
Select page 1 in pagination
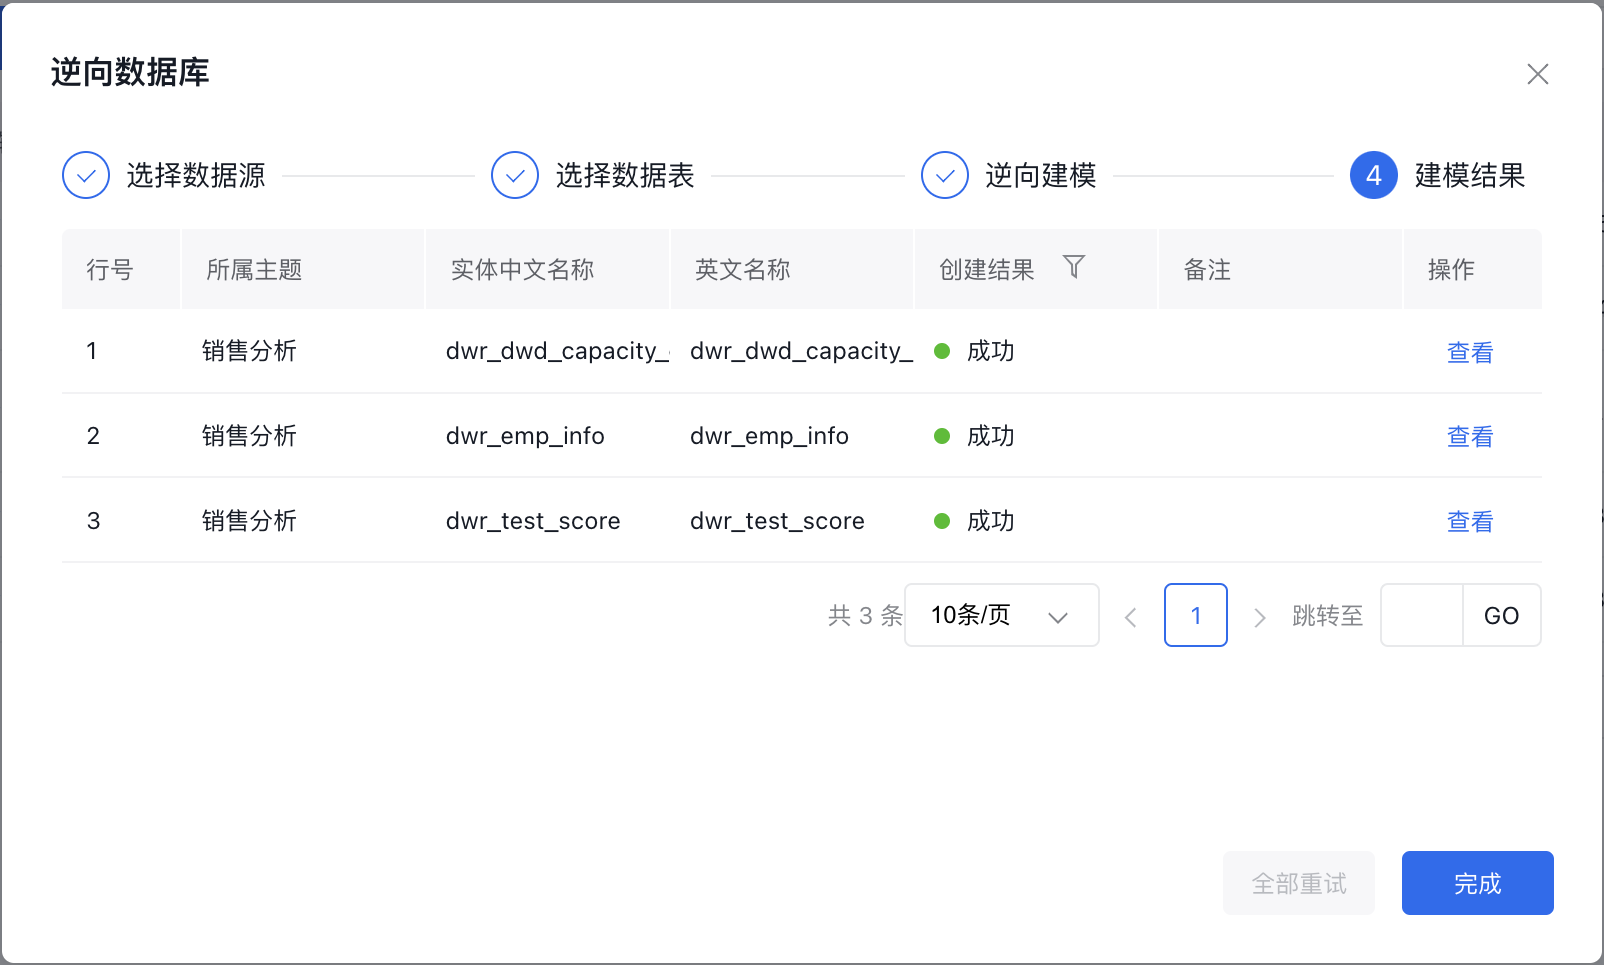(x=1195, y=615)
